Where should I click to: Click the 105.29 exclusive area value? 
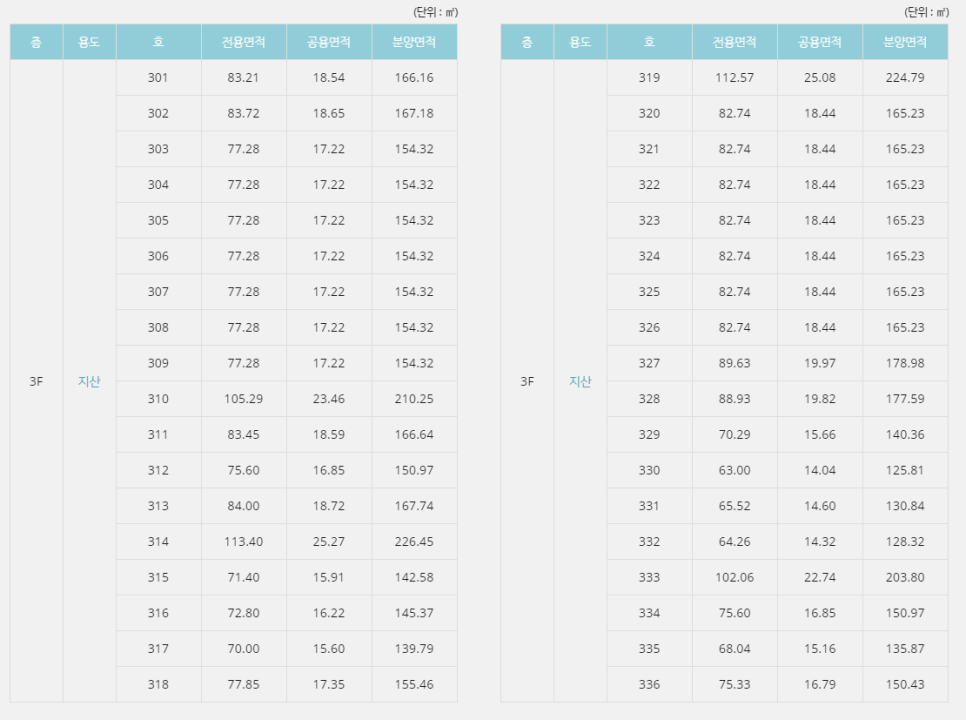tap(243, 399)
